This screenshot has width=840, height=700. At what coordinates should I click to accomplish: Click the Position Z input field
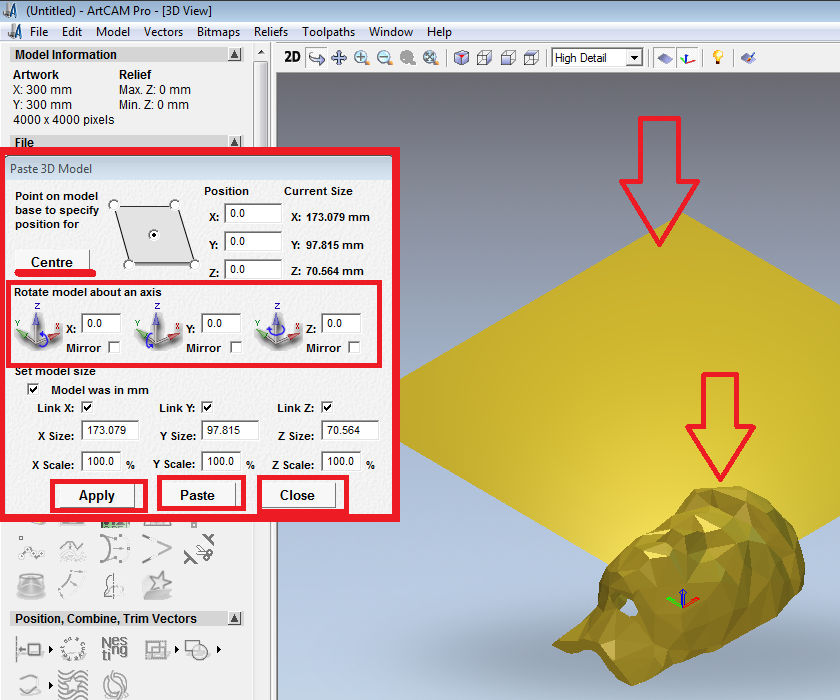click(x=253, y=269)
